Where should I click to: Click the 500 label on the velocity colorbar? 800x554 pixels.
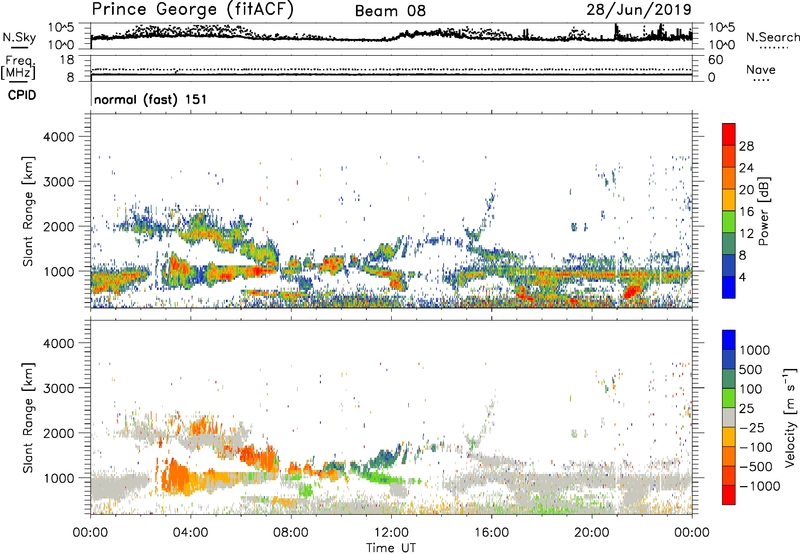750,370
